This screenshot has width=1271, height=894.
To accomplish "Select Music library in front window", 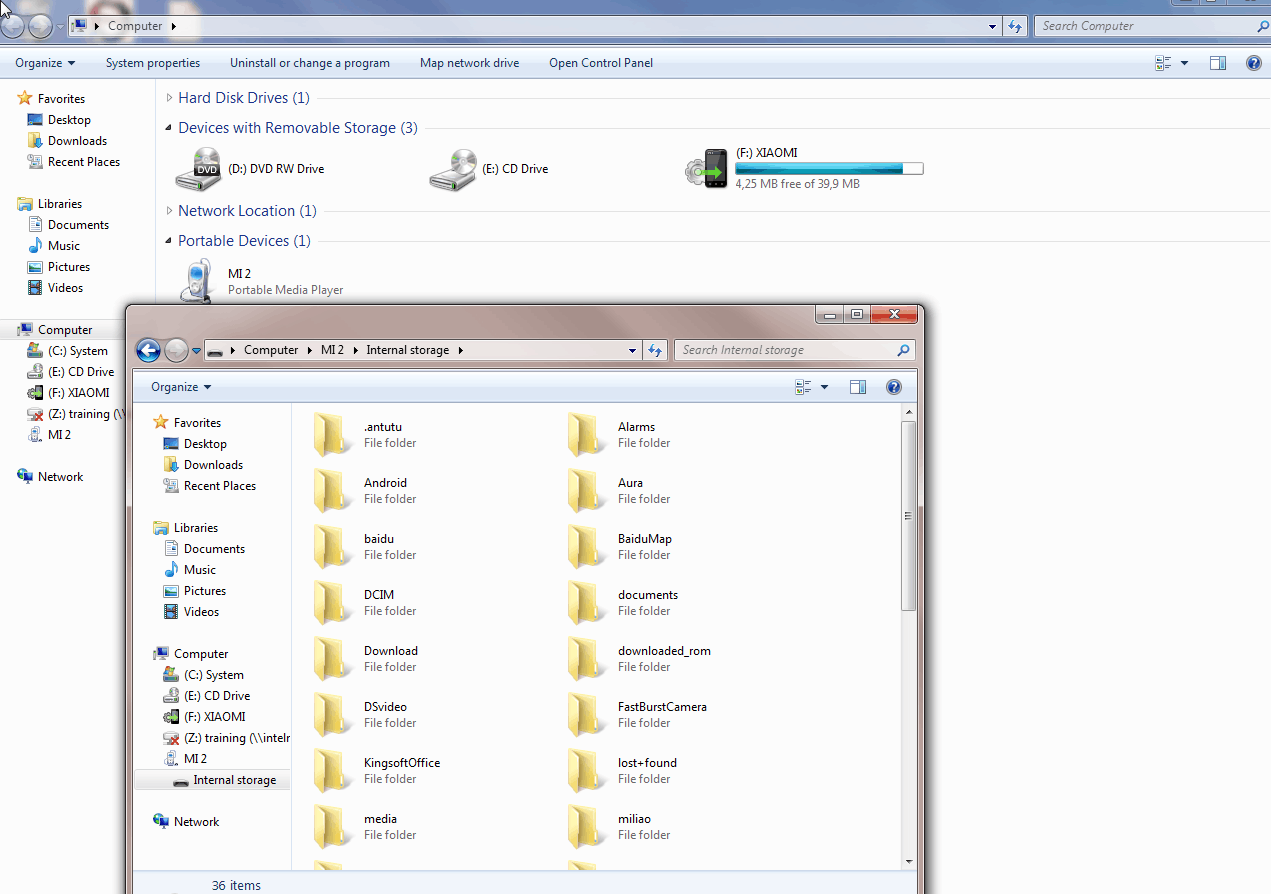I will tap(199, 570).
